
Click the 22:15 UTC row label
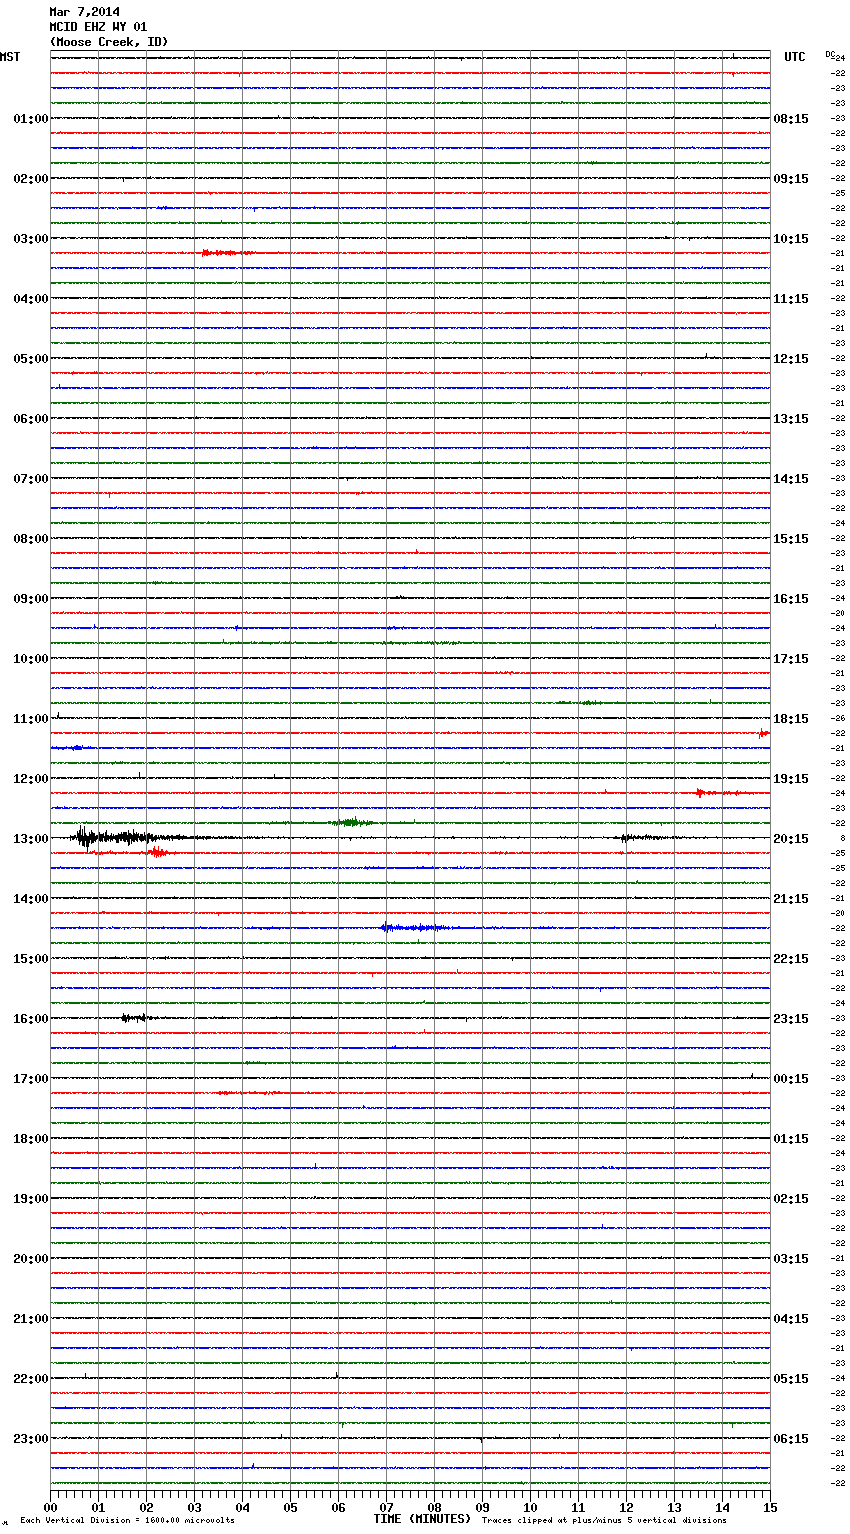[x=791, y=959]
